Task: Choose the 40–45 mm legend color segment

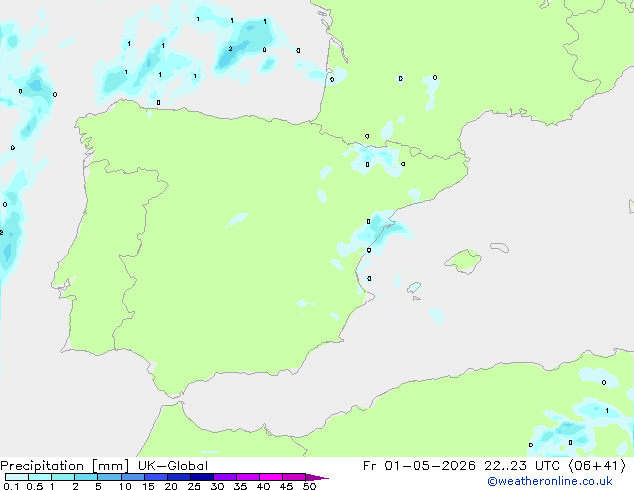Action: tap(271, 477)
